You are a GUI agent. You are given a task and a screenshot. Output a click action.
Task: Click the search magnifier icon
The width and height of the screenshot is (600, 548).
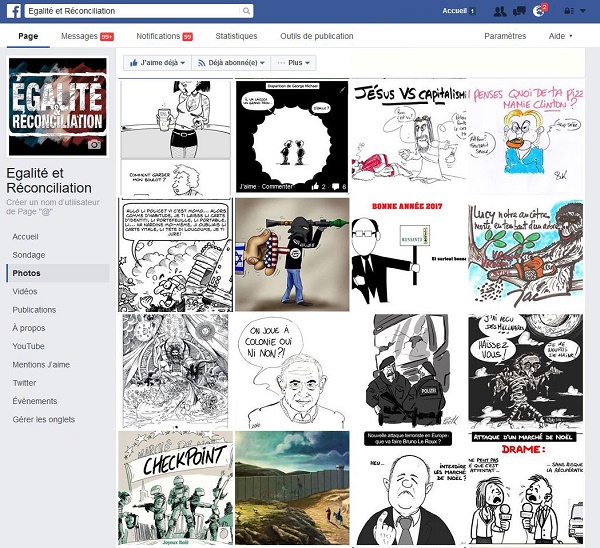[x=246, y=11]
